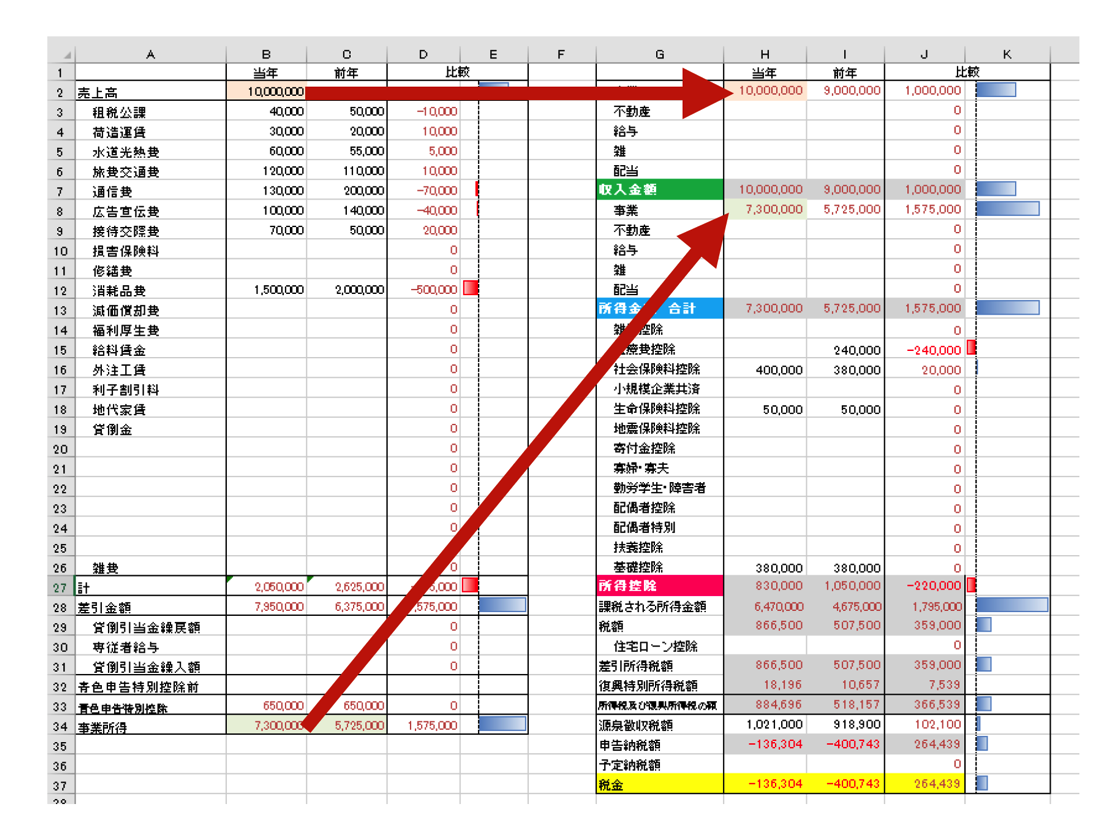
Task: Click the 荷造運賃 label cell
Action: pos(151,132)
